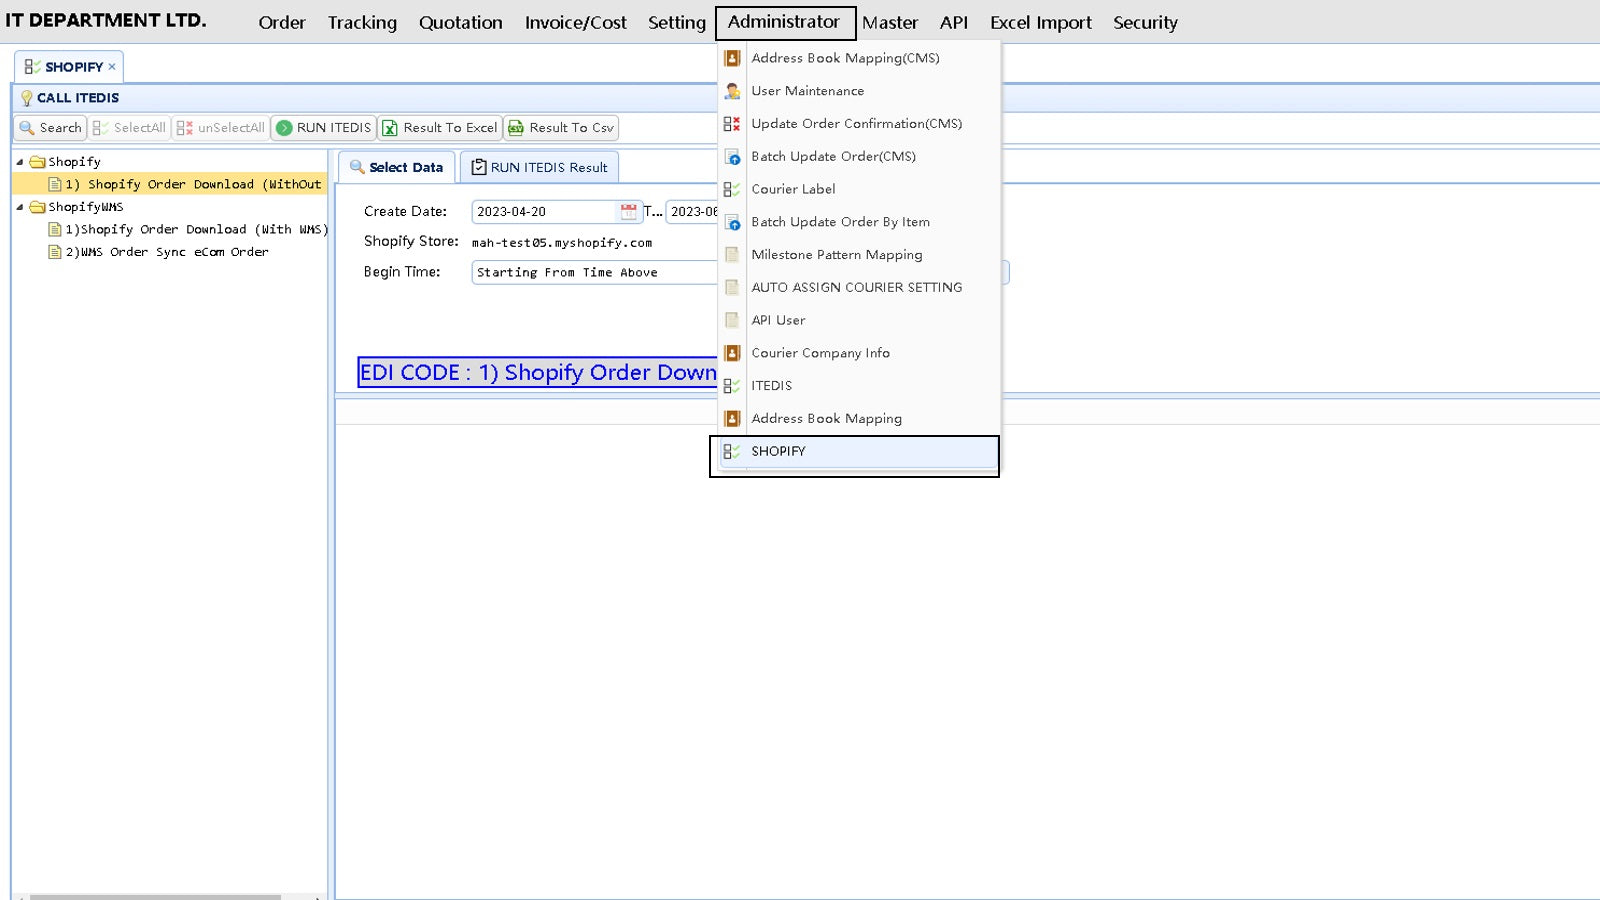1600x900 pixels.
Task: Click SelectAll in the toolbar
Action: tap(129, 128)
